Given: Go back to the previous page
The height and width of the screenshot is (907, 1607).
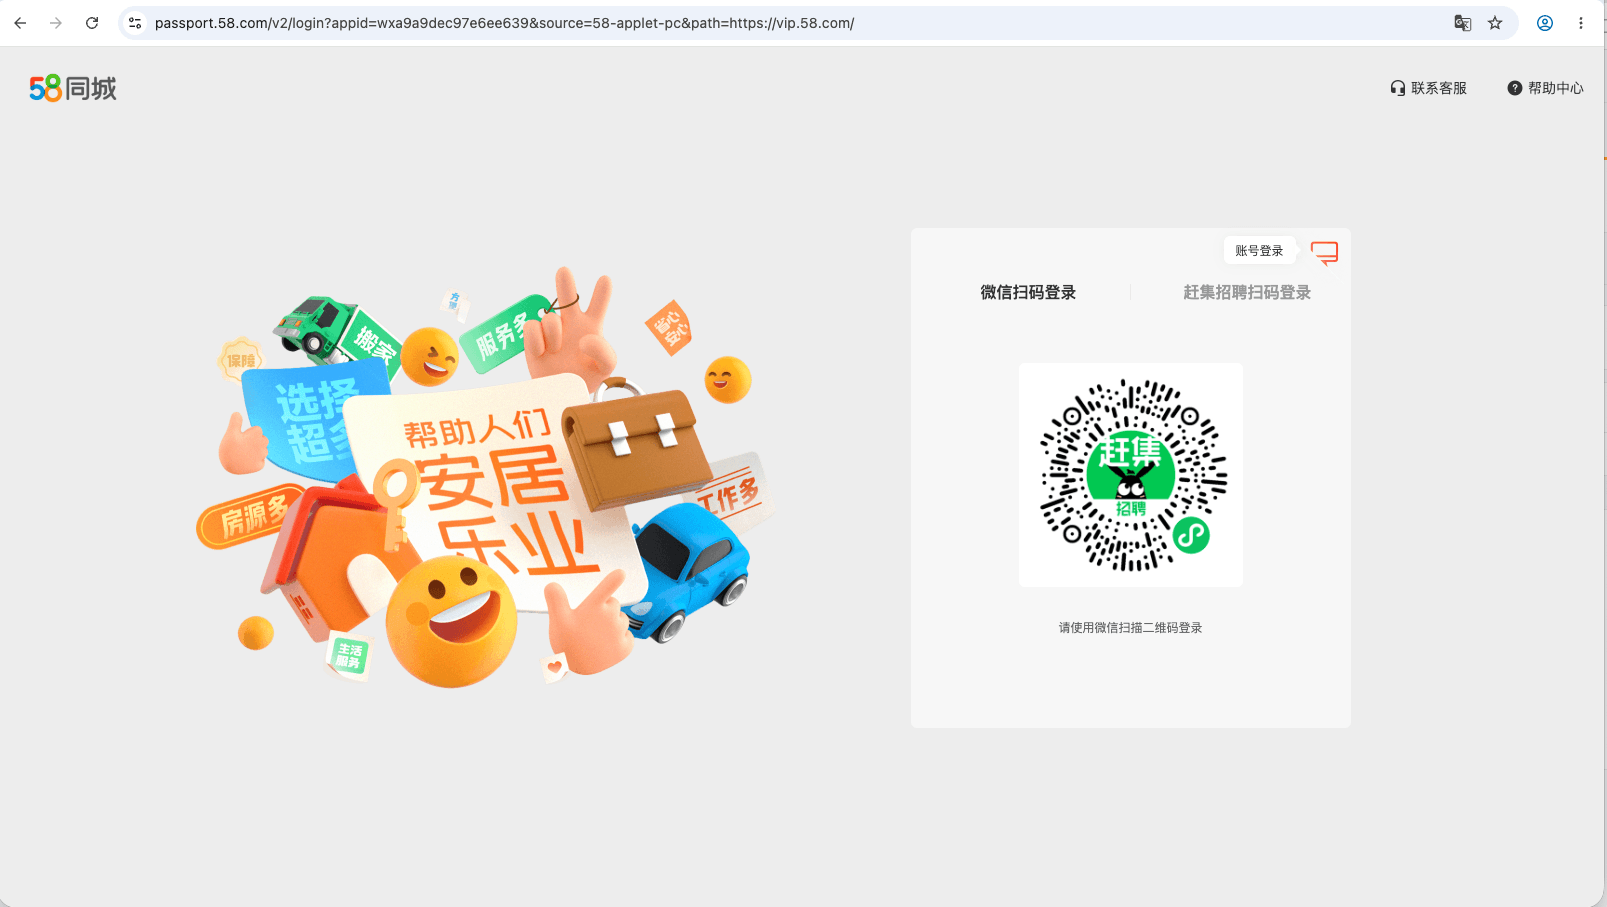Looking at the screenshot, I should (x=20, y=23).
